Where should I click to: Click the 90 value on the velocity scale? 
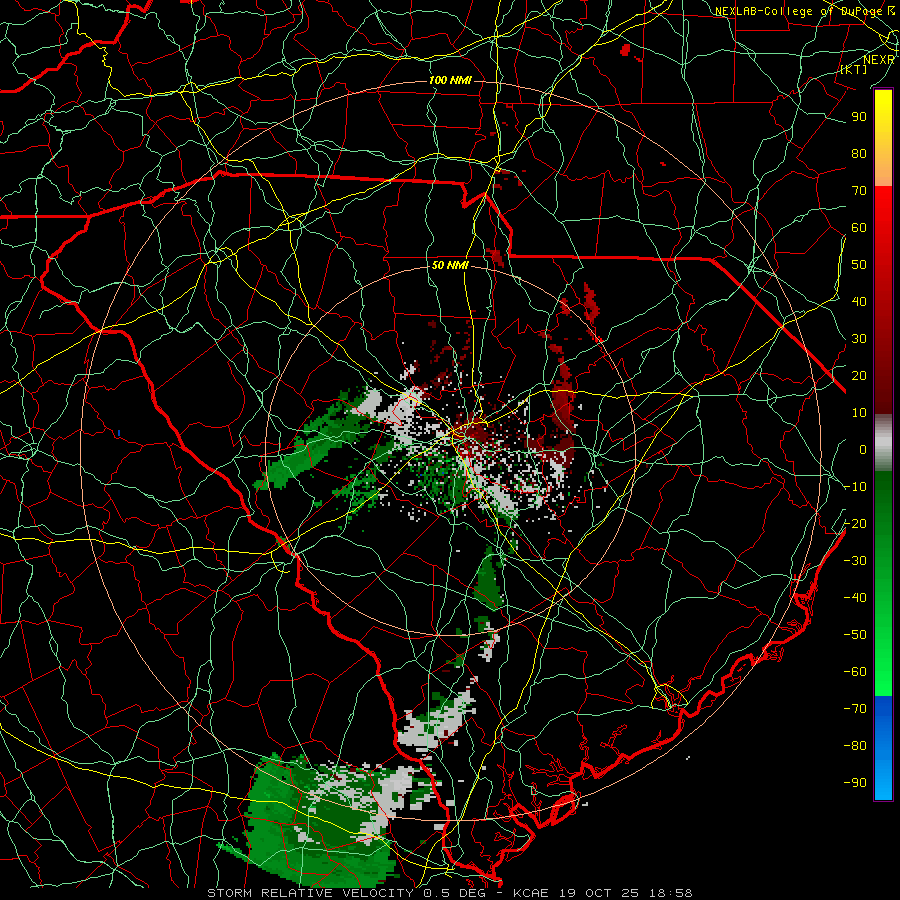[859, 117]
